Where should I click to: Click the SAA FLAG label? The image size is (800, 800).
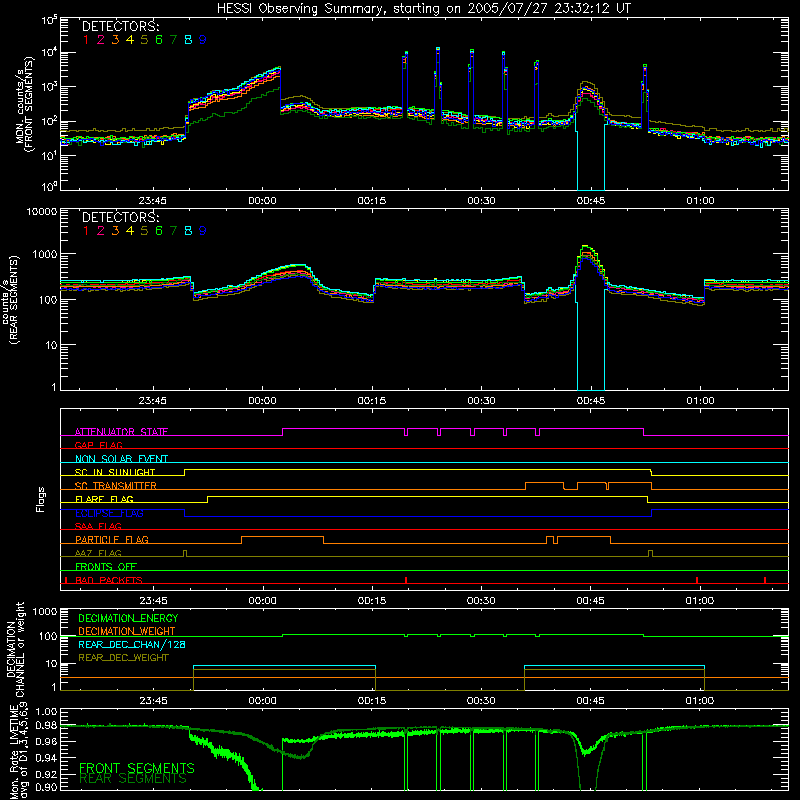point(98,526)
